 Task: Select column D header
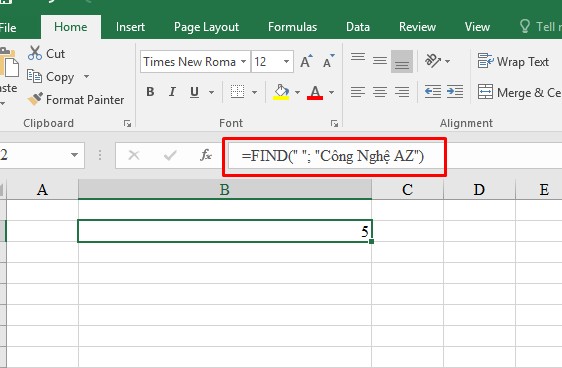(x=479, y=189)
